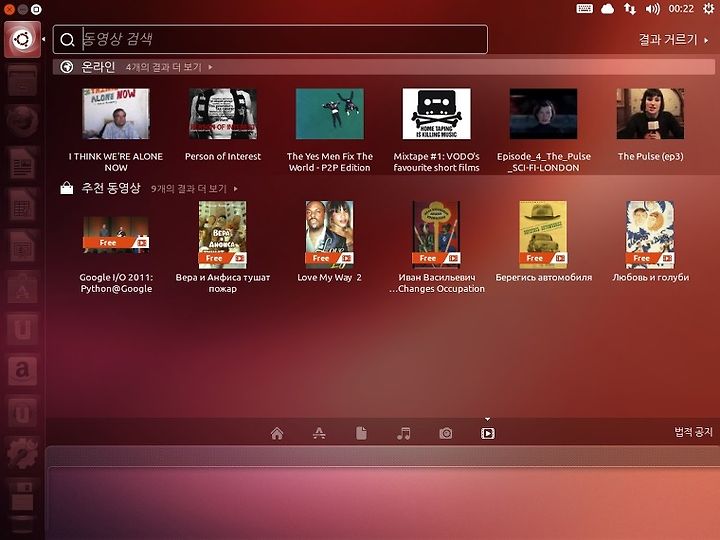
Task: Click the 추천 동영상 shopping bag icon
Action: pyautogui.click(x=67, y=188)
